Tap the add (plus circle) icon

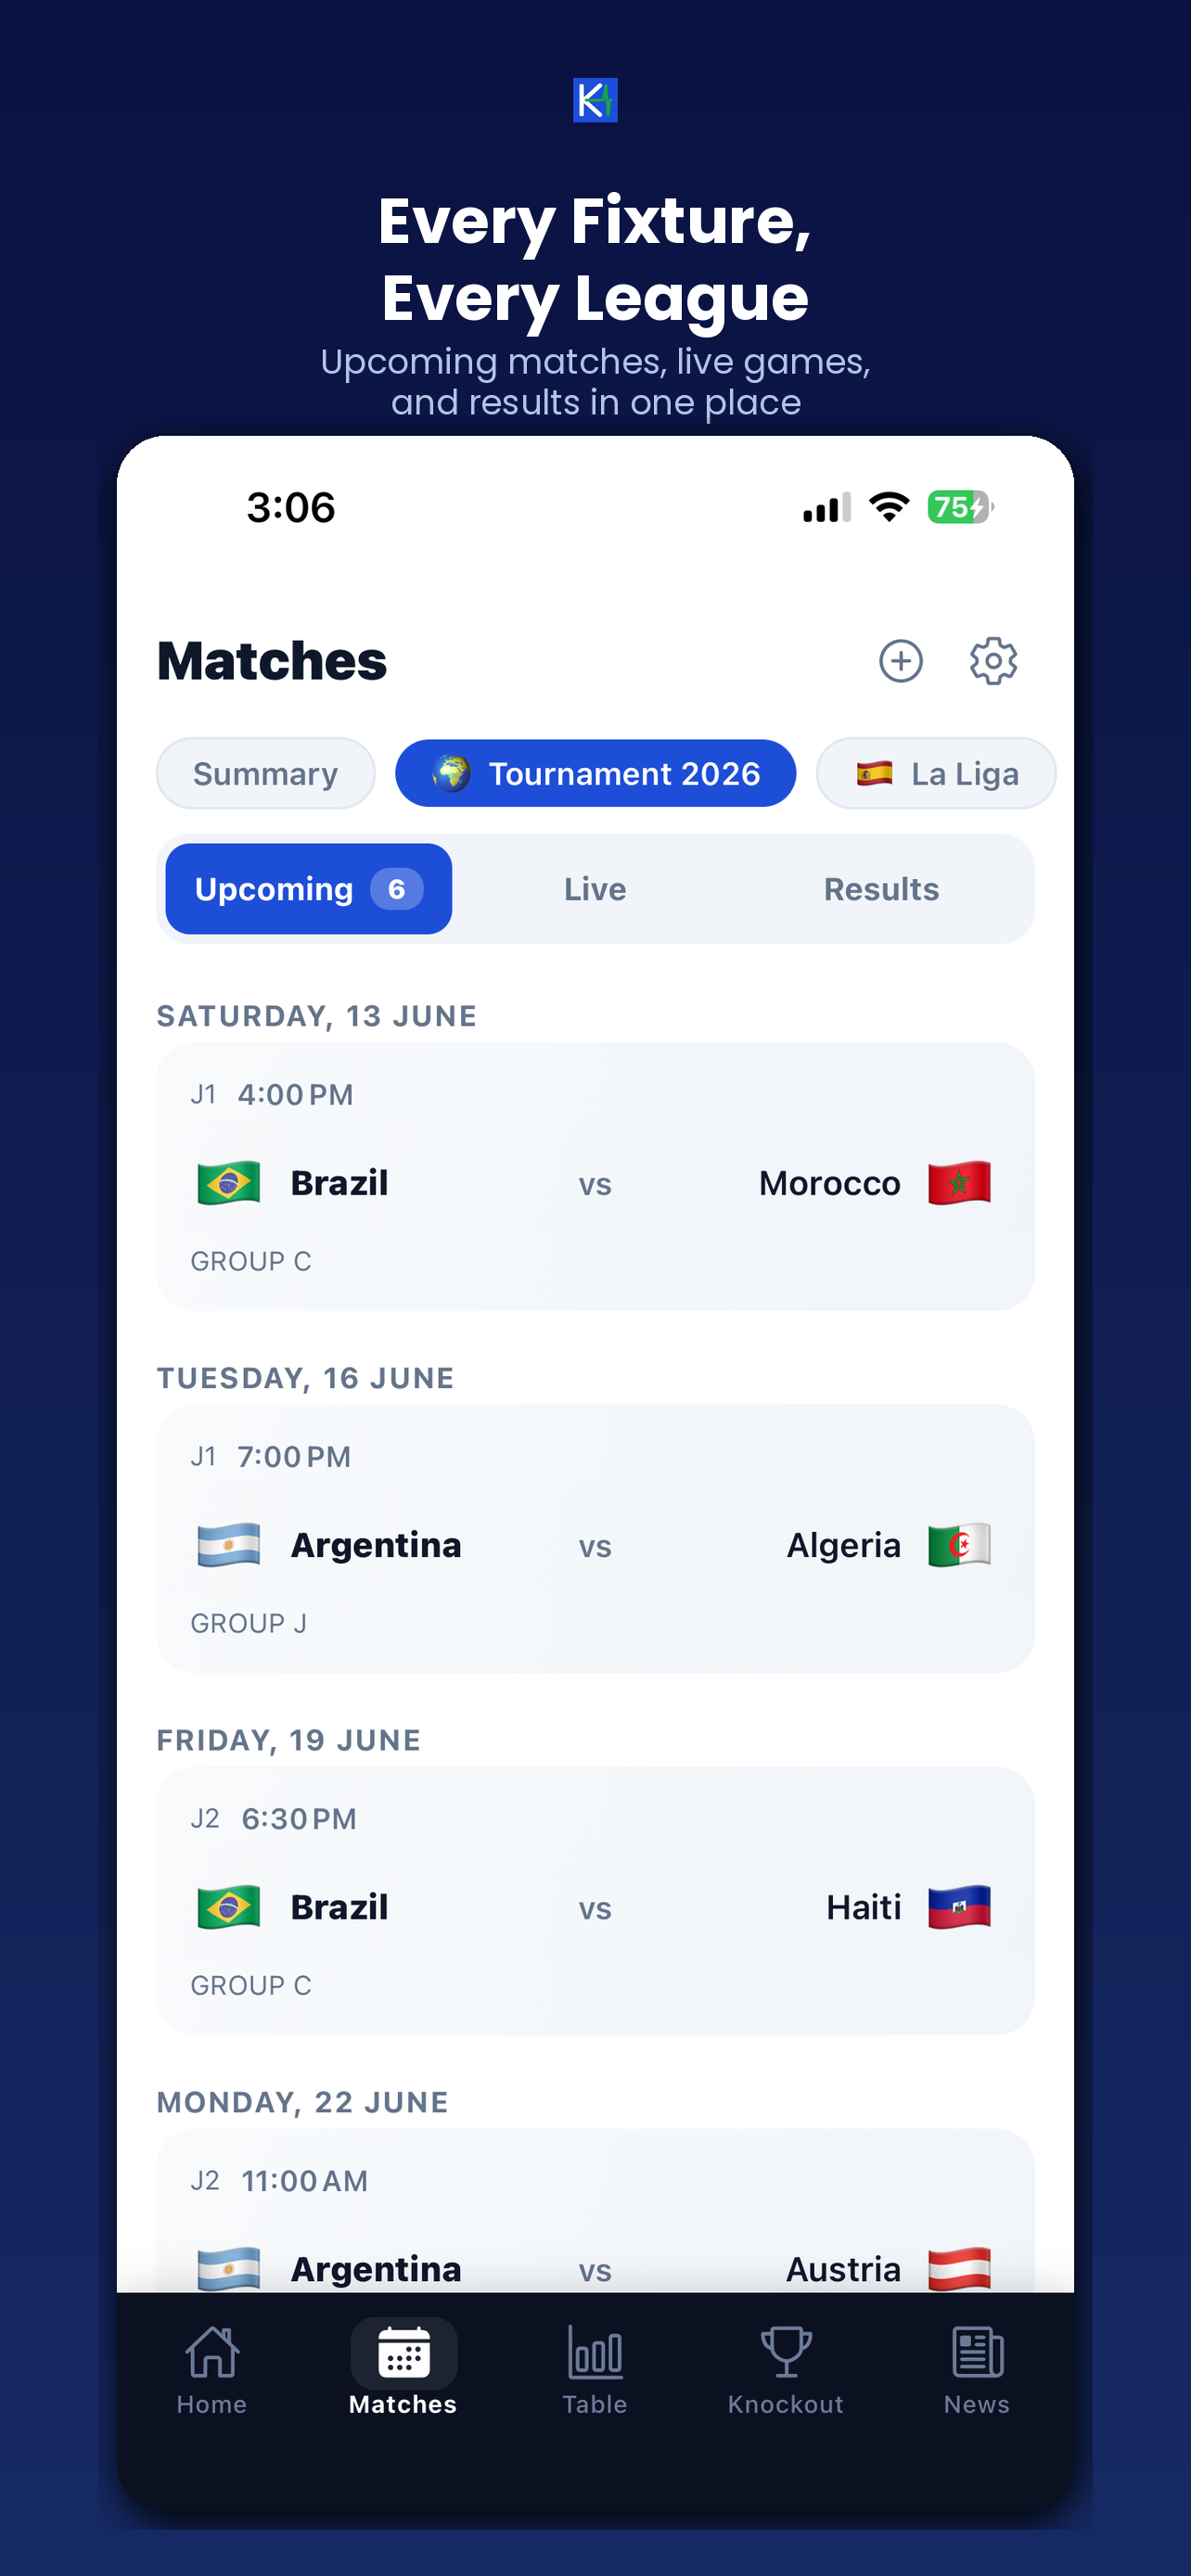900,661
